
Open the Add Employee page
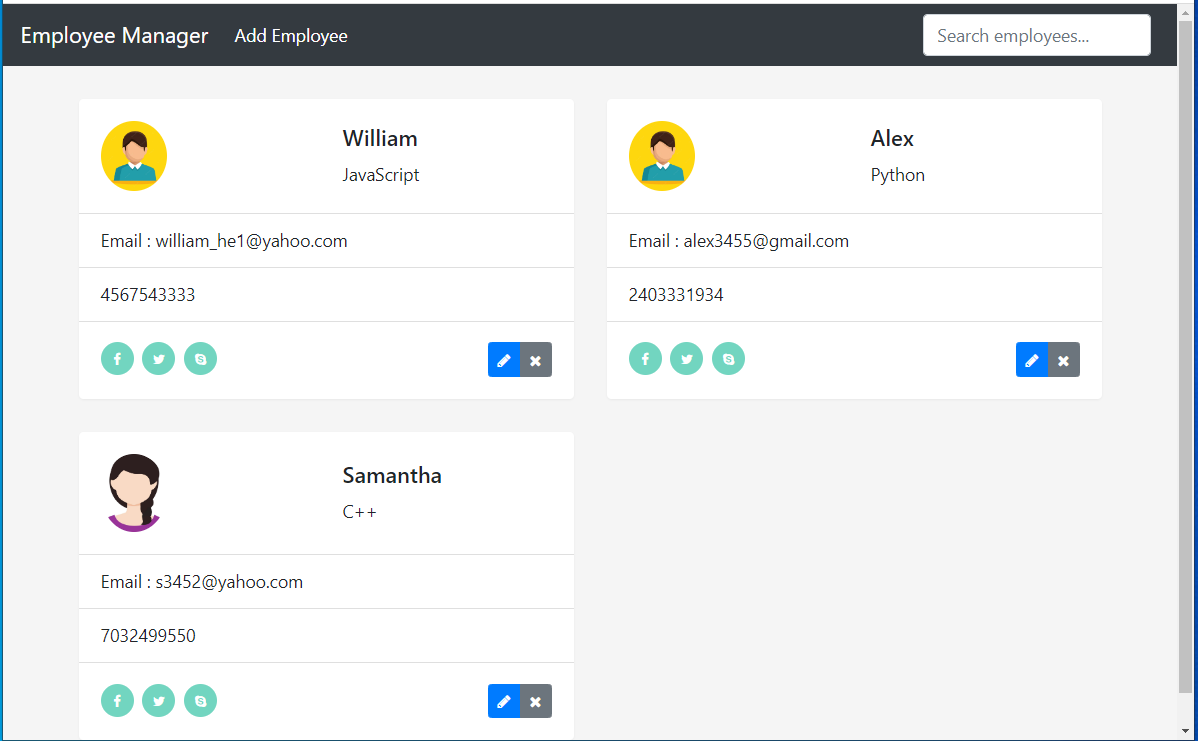click(291, 35)
